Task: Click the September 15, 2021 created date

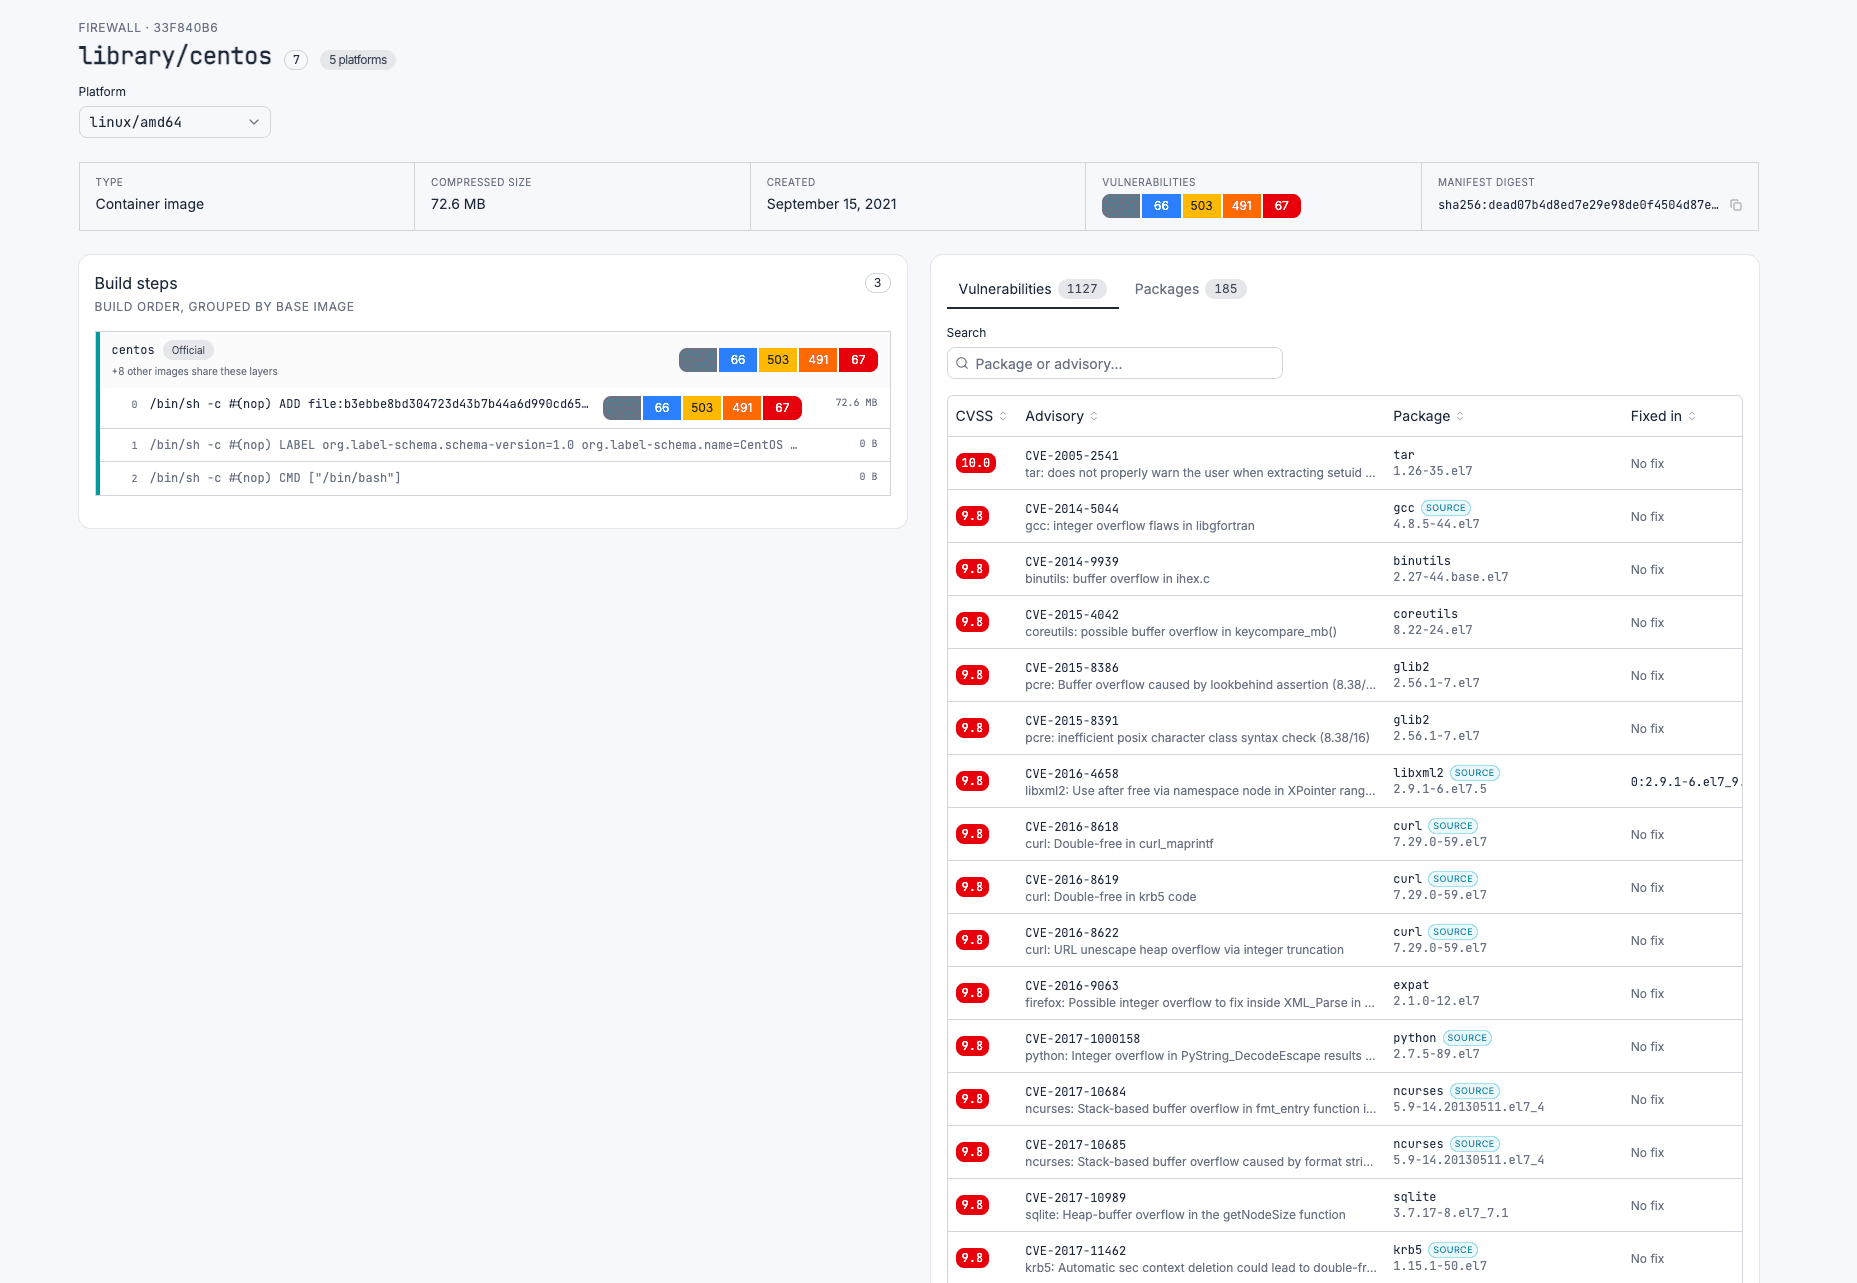Action: [x=832, y=204]
